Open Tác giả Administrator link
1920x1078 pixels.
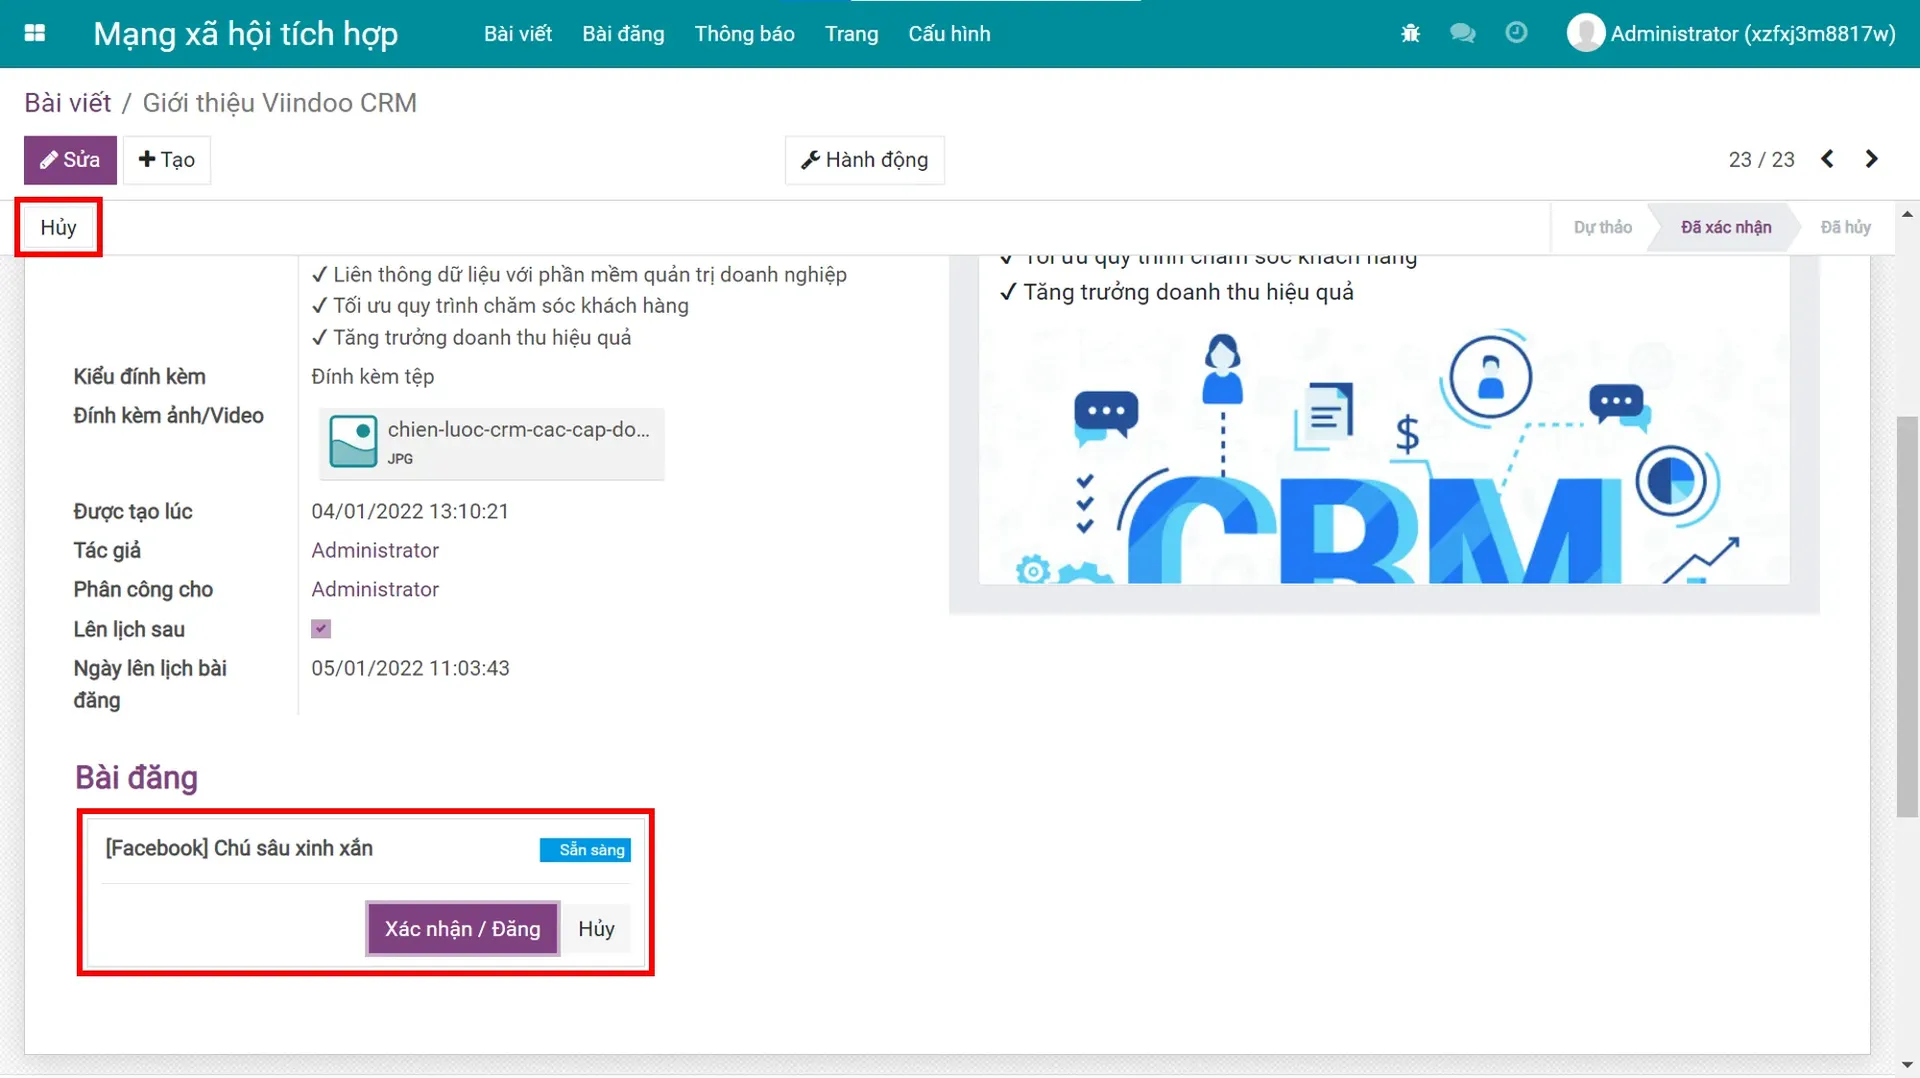click(x=375, y=550)
